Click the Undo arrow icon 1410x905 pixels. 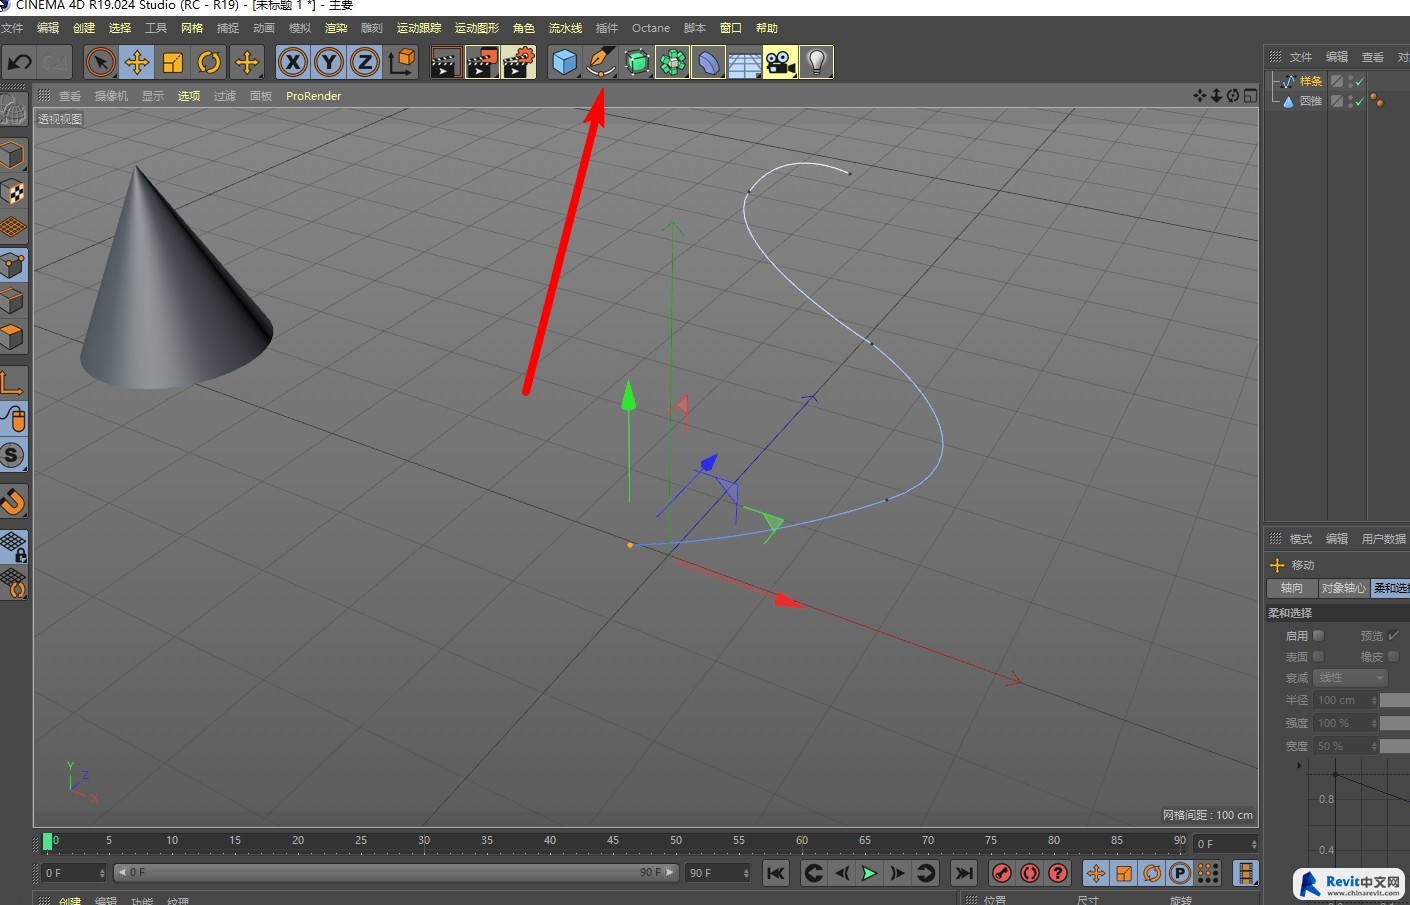tap(19, 62)
